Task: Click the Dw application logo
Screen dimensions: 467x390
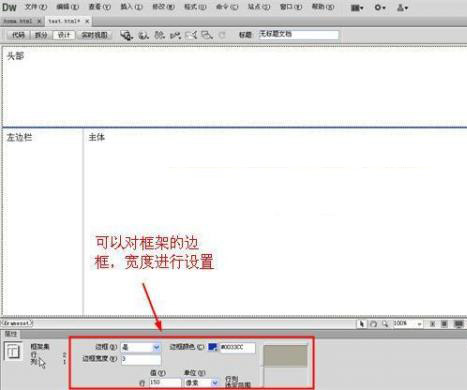Action: click(9, 7)
